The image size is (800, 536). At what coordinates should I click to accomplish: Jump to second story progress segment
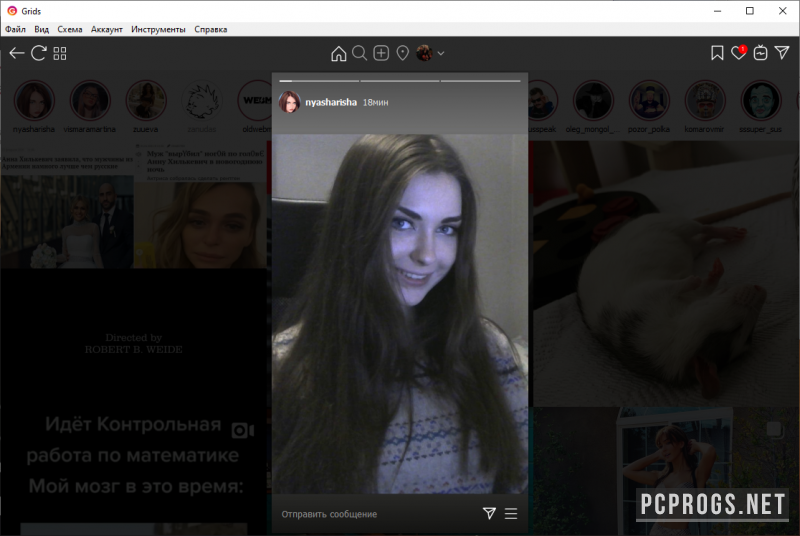(x=399, y=81)
